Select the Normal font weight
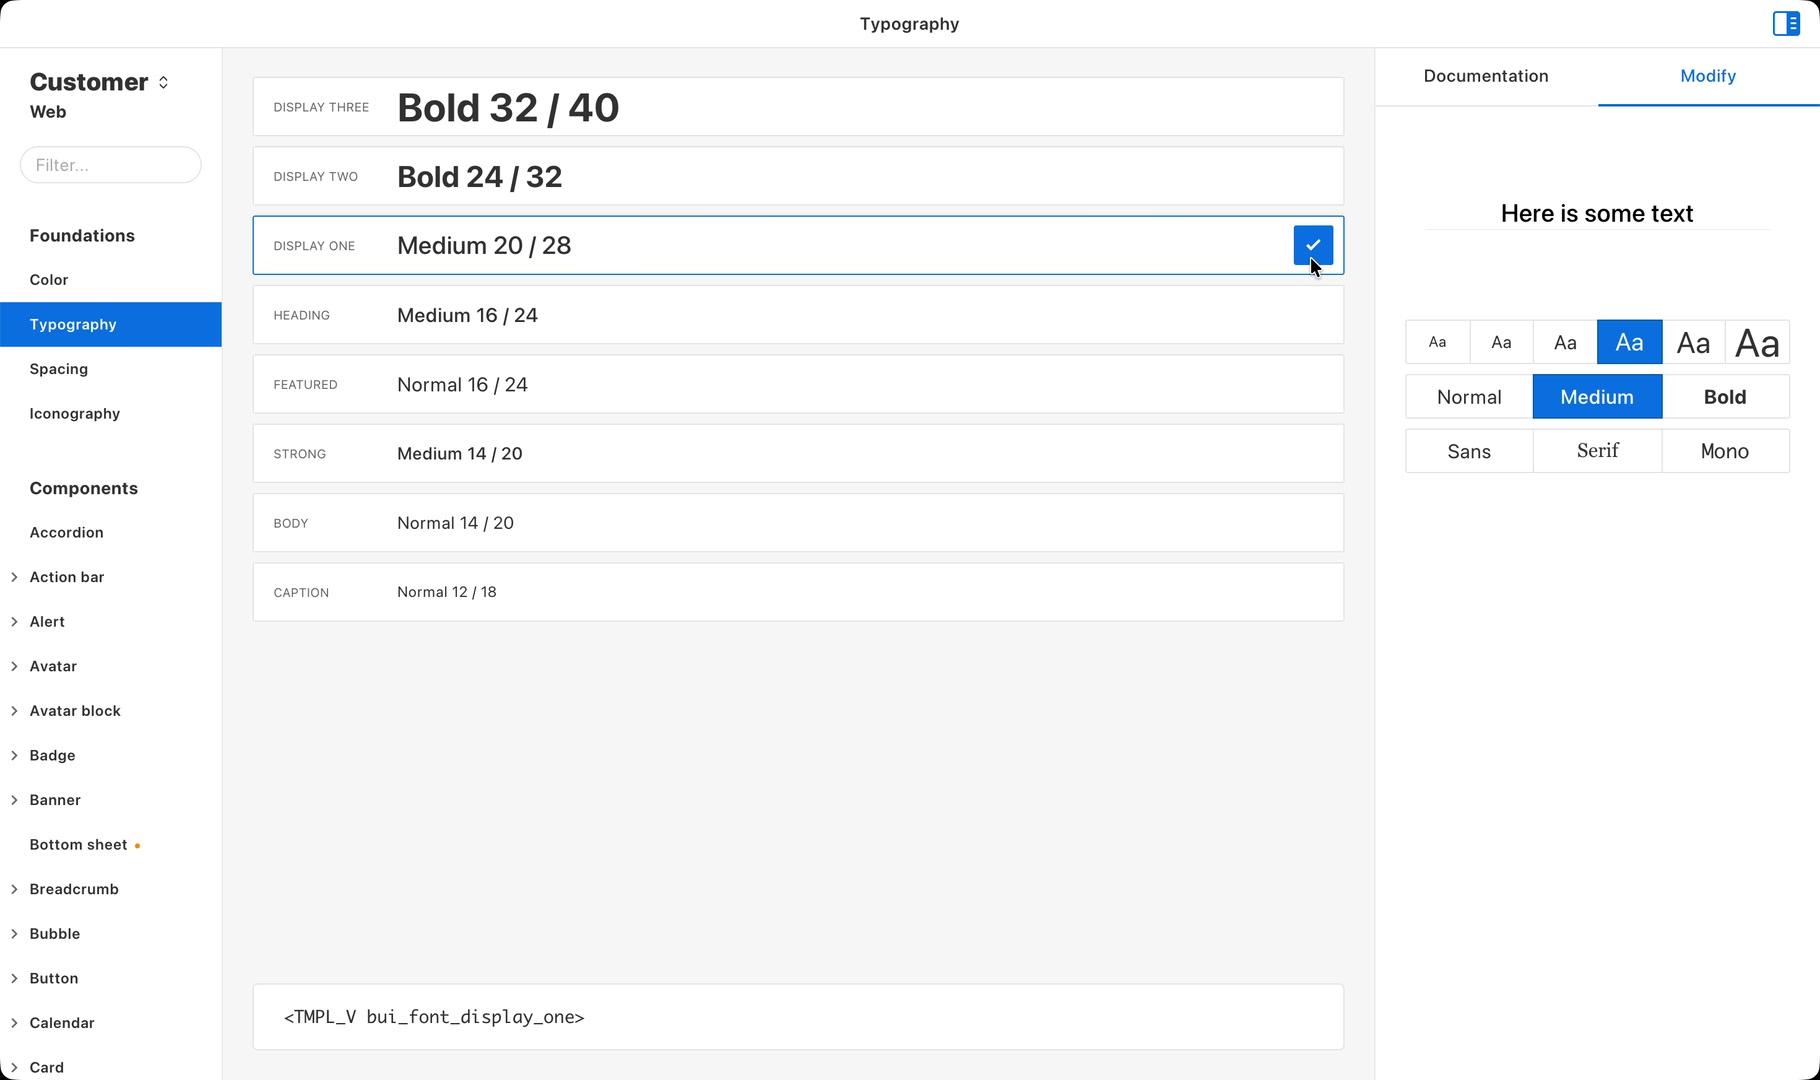Viewport: 1820px width, 1080px height. pos(1469,397)
